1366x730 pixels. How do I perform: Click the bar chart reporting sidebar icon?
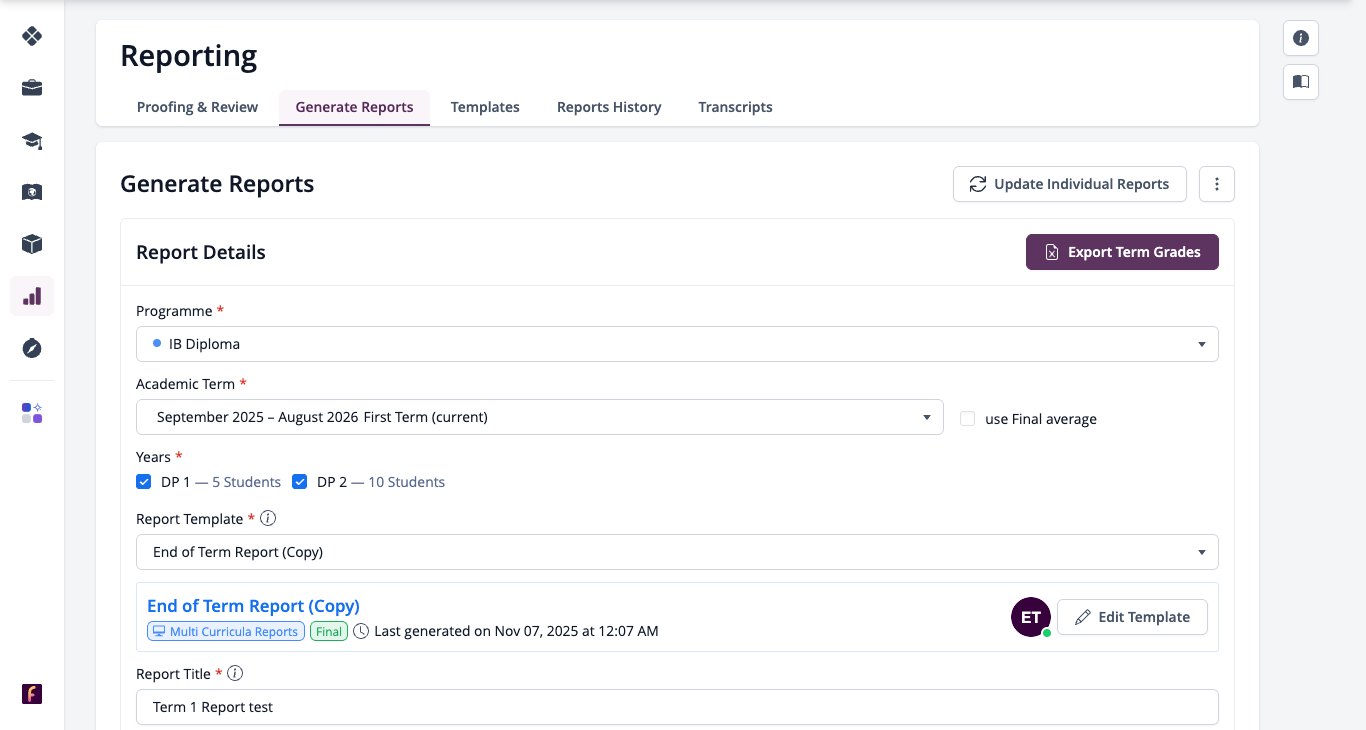[x=32, y=296]
